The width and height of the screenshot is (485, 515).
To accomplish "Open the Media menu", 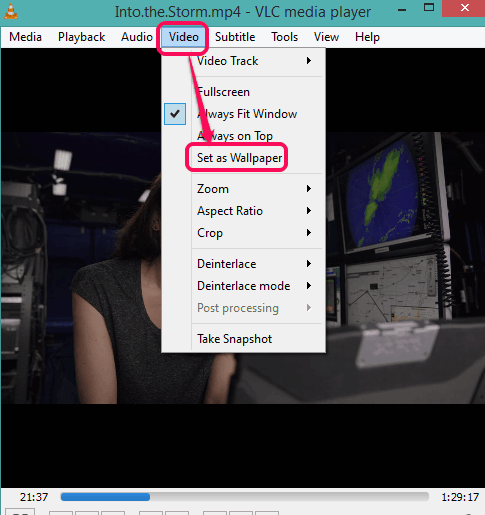I will point(26,37).
